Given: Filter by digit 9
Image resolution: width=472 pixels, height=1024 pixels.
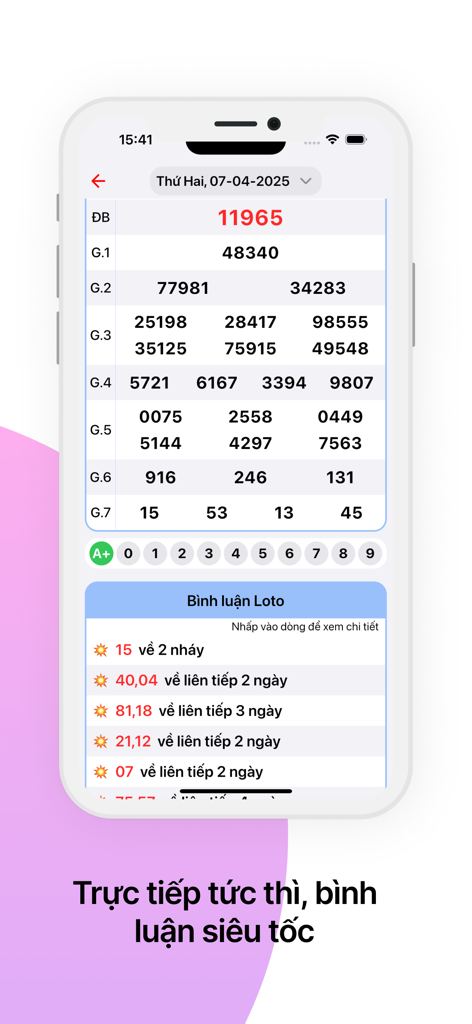Looking at the screenshot, I should pos(370,554).
